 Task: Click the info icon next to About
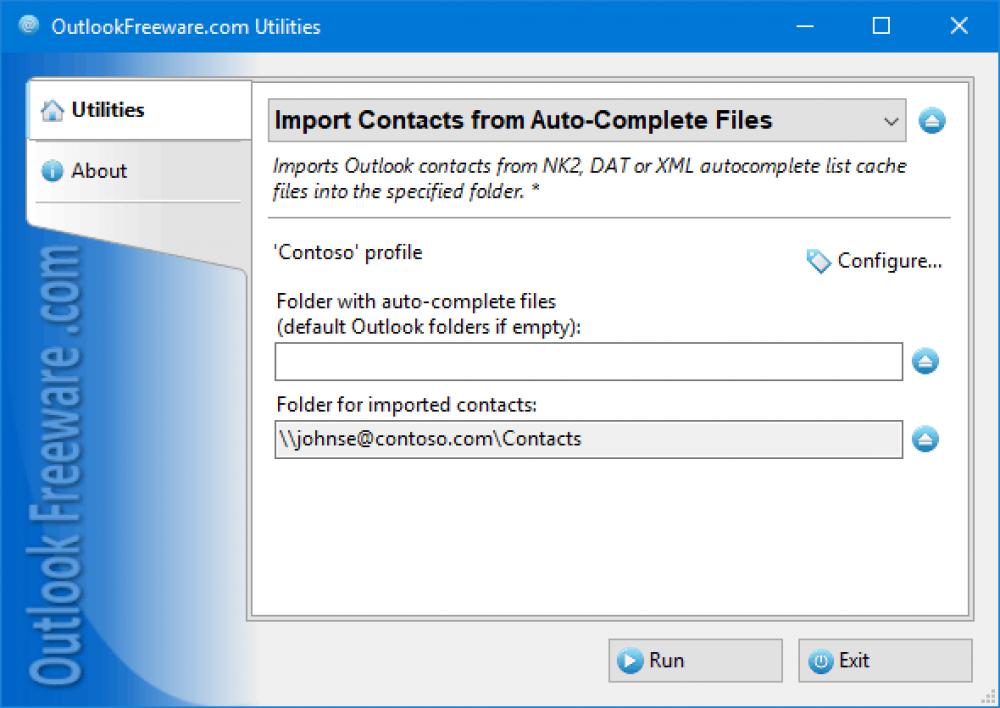pos(51,171)
